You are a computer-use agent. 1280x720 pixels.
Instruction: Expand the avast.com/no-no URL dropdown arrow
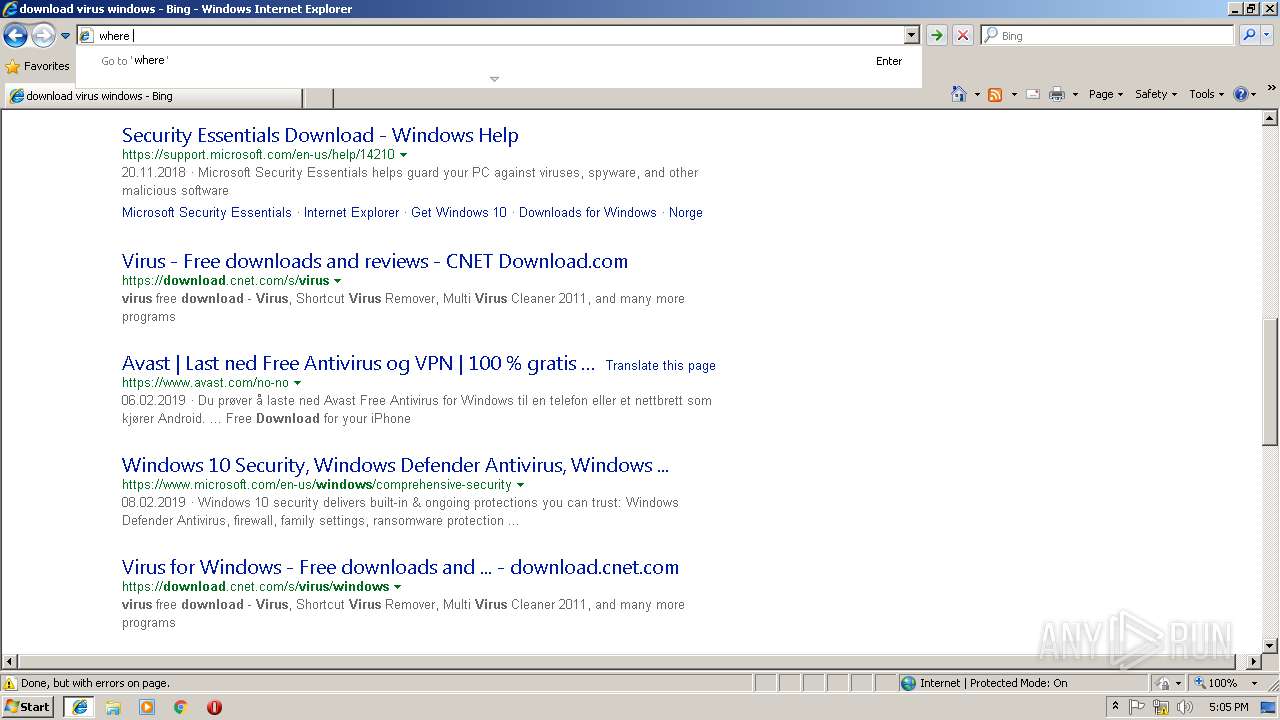[x=297, y=383]
